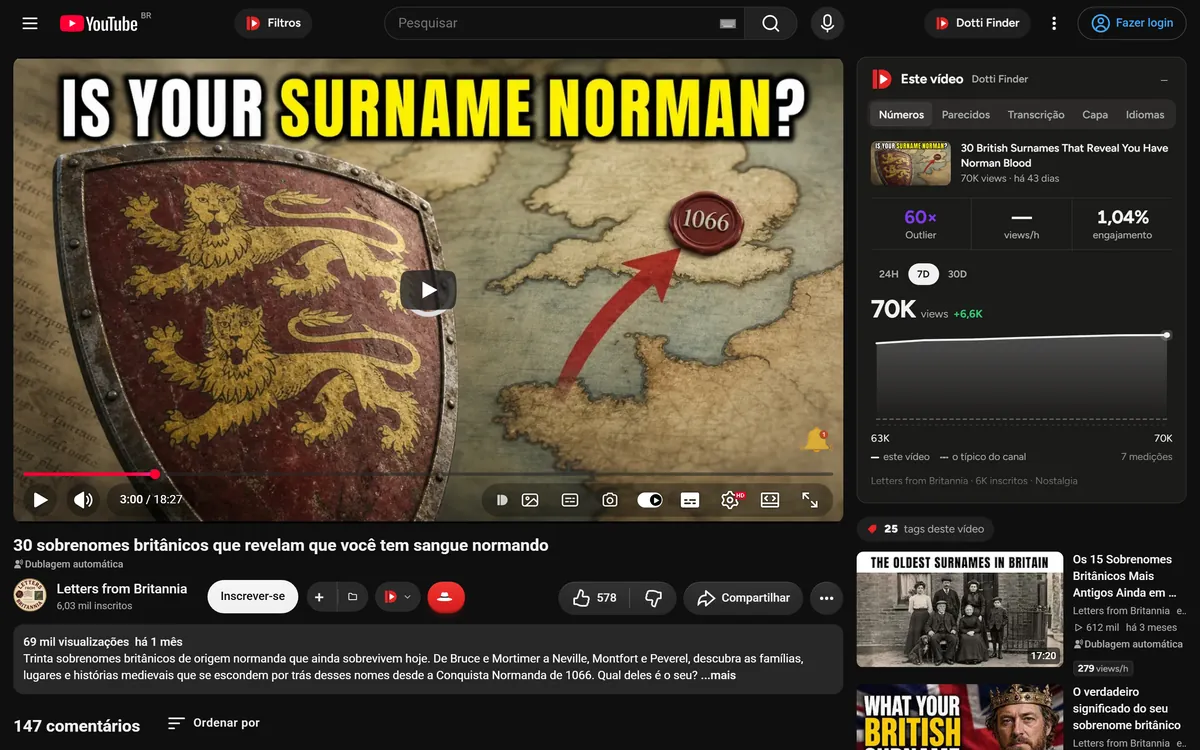Click play in the player control bar
The width and height of the screenshot is (1200, 750).
[x=40, y=500]
